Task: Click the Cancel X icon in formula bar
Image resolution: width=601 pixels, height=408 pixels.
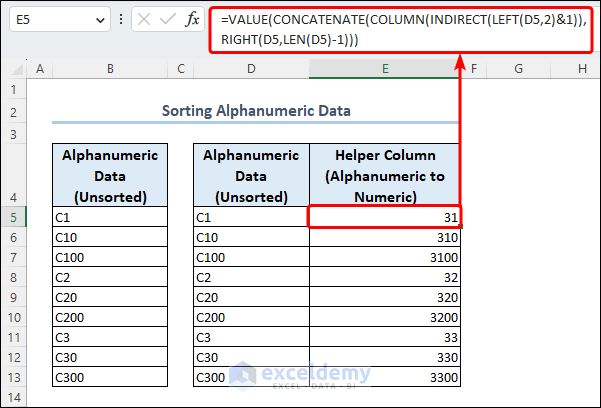Action: [x=144, y=19]
